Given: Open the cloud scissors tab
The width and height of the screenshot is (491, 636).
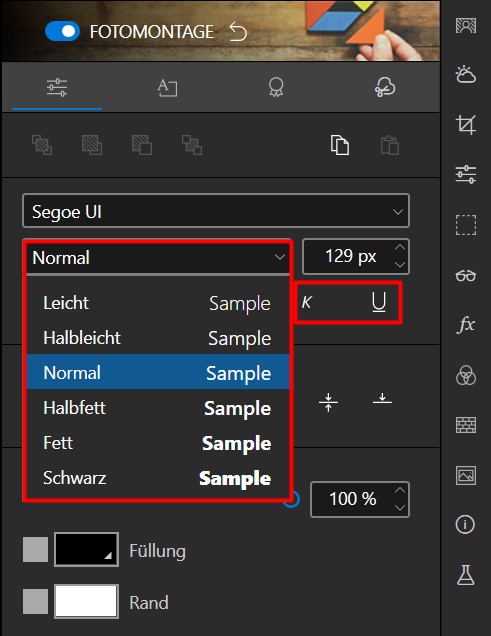Looking at the screenshot, I should (385, 87).
